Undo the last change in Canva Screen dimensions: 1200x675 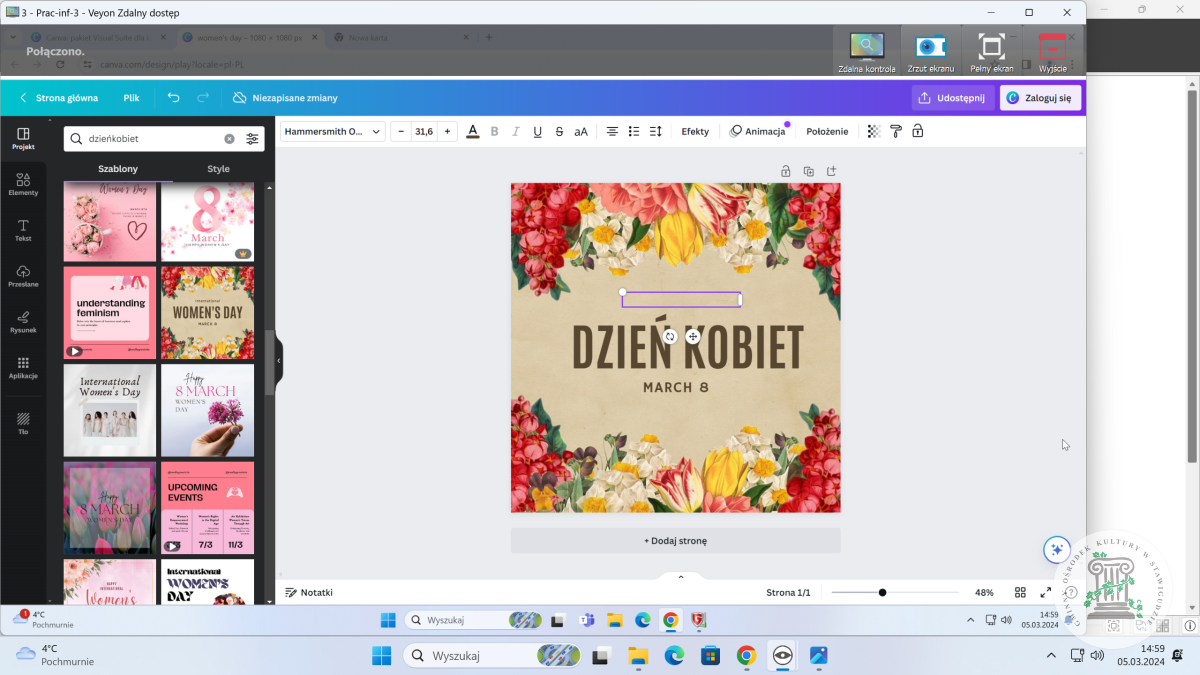click(173, 98)
